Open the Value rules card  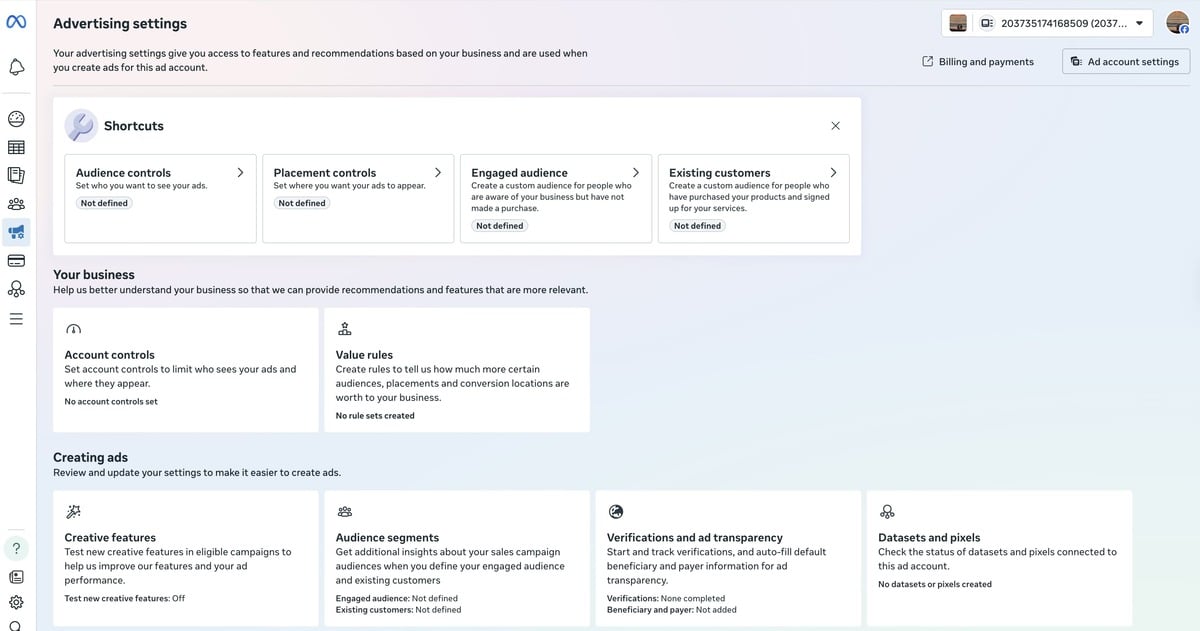pyautogui.click(x=457, y=370)
